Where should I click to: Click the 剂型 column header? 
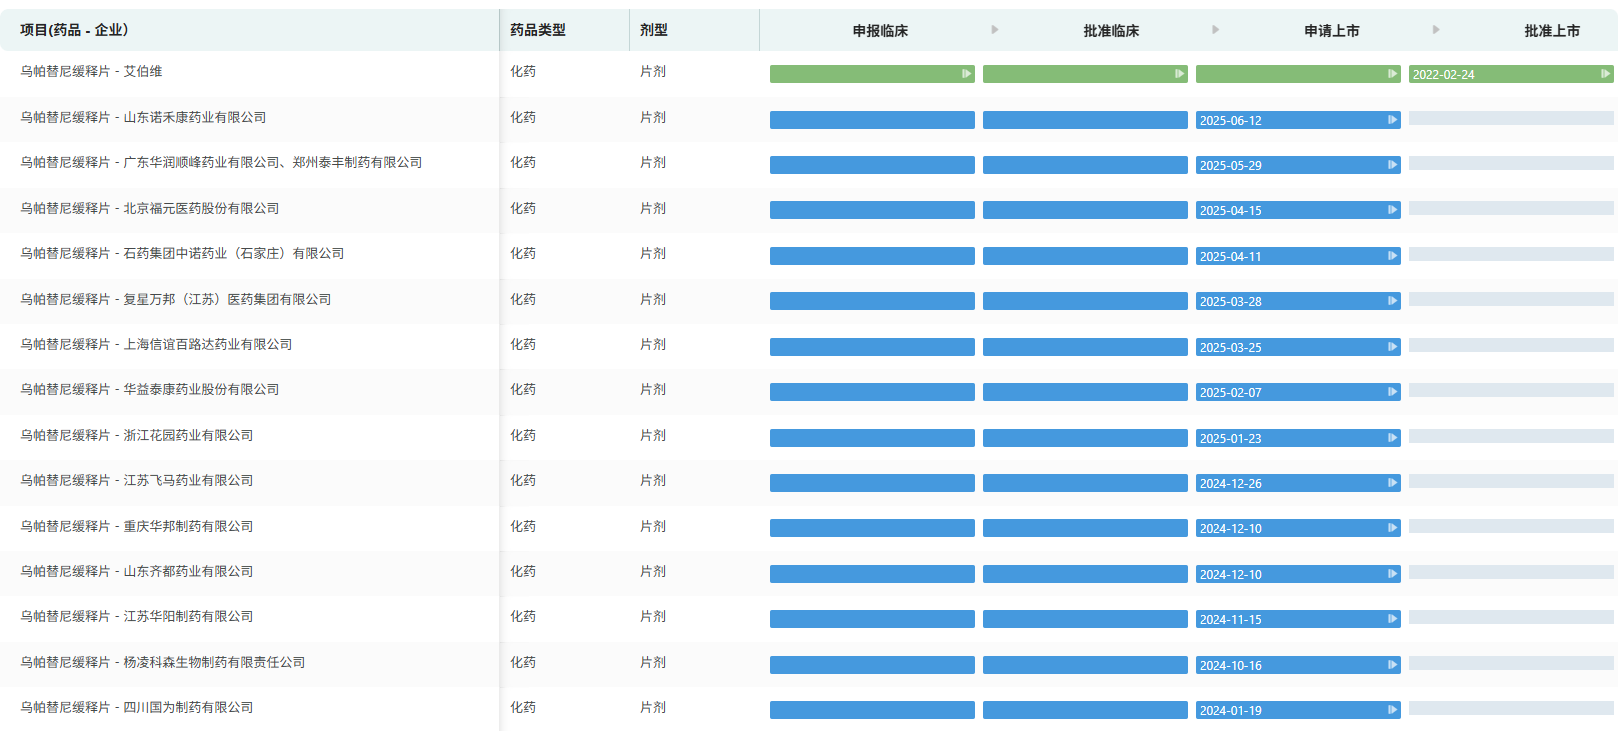[654, 30]
